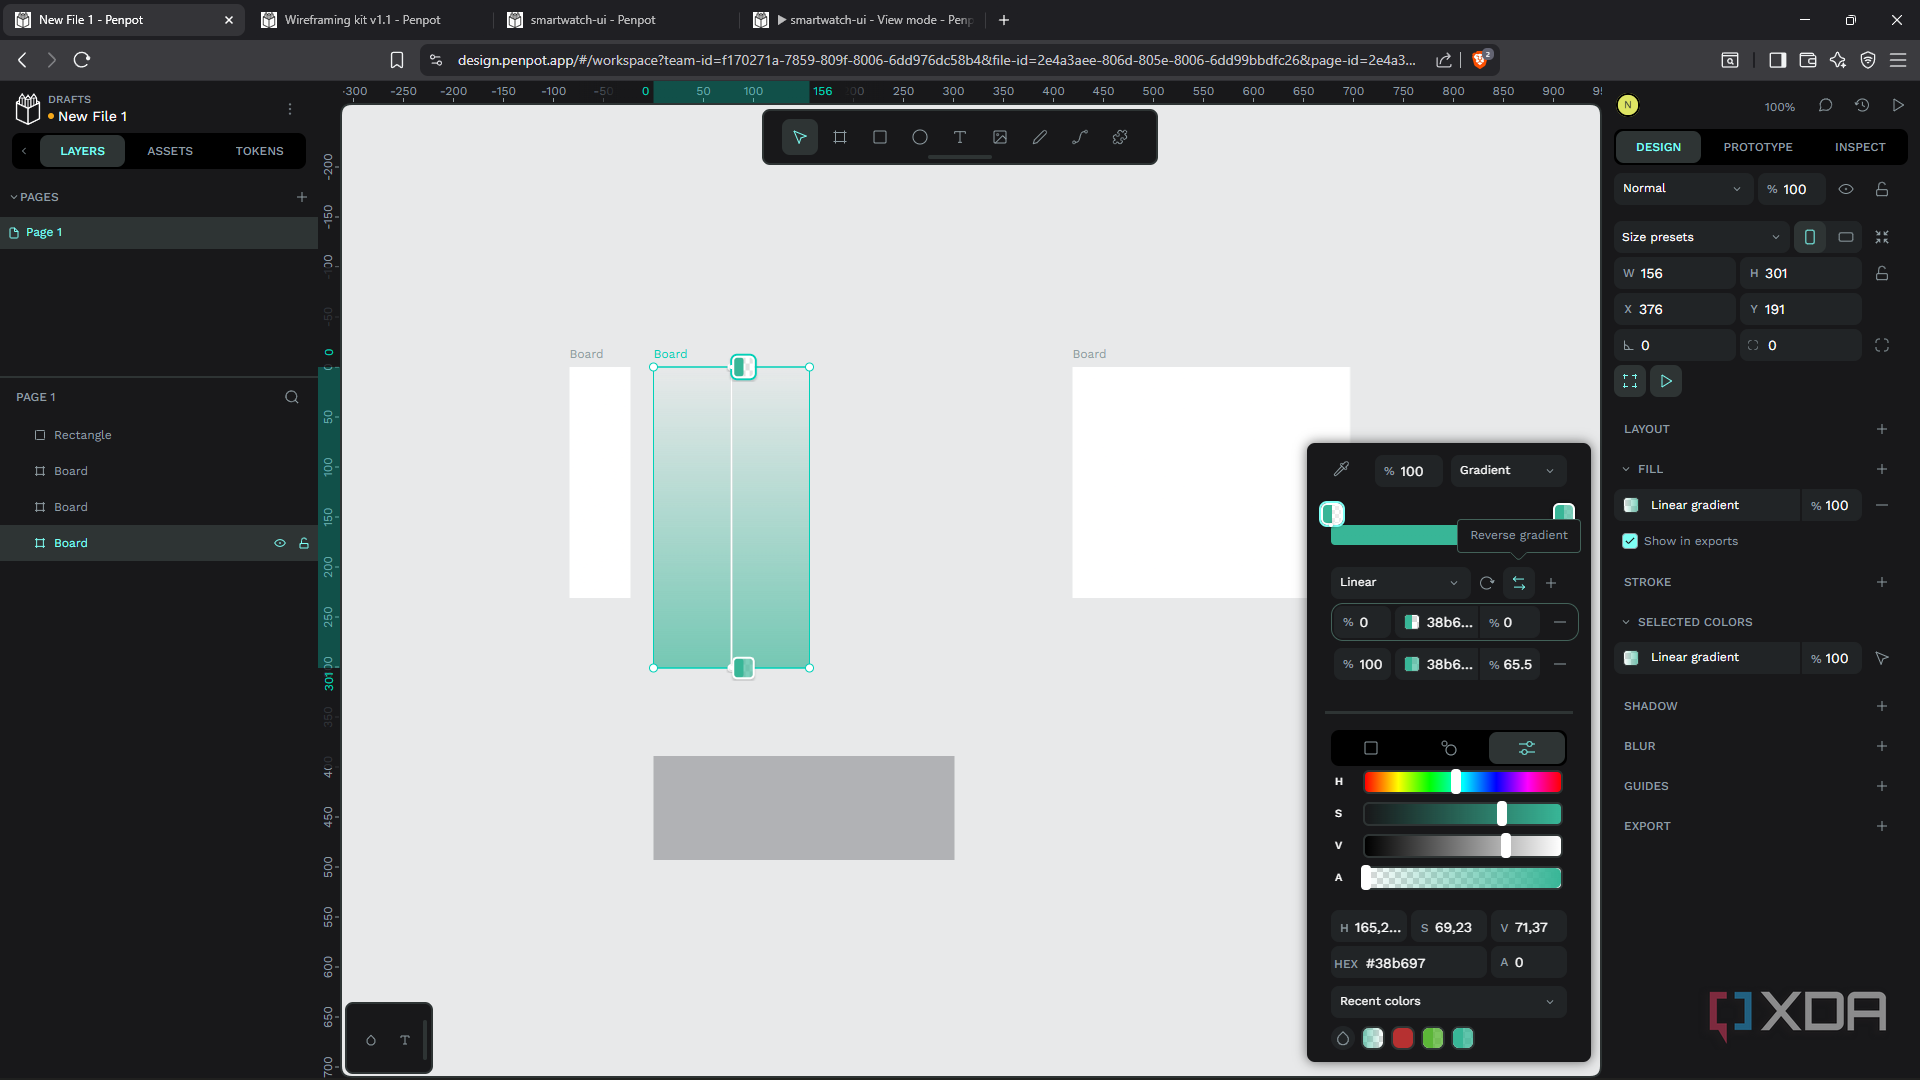Open the Size presets dropdown
The width and height of the screenshot is (1920, 1080).
tap(1701, 237)
